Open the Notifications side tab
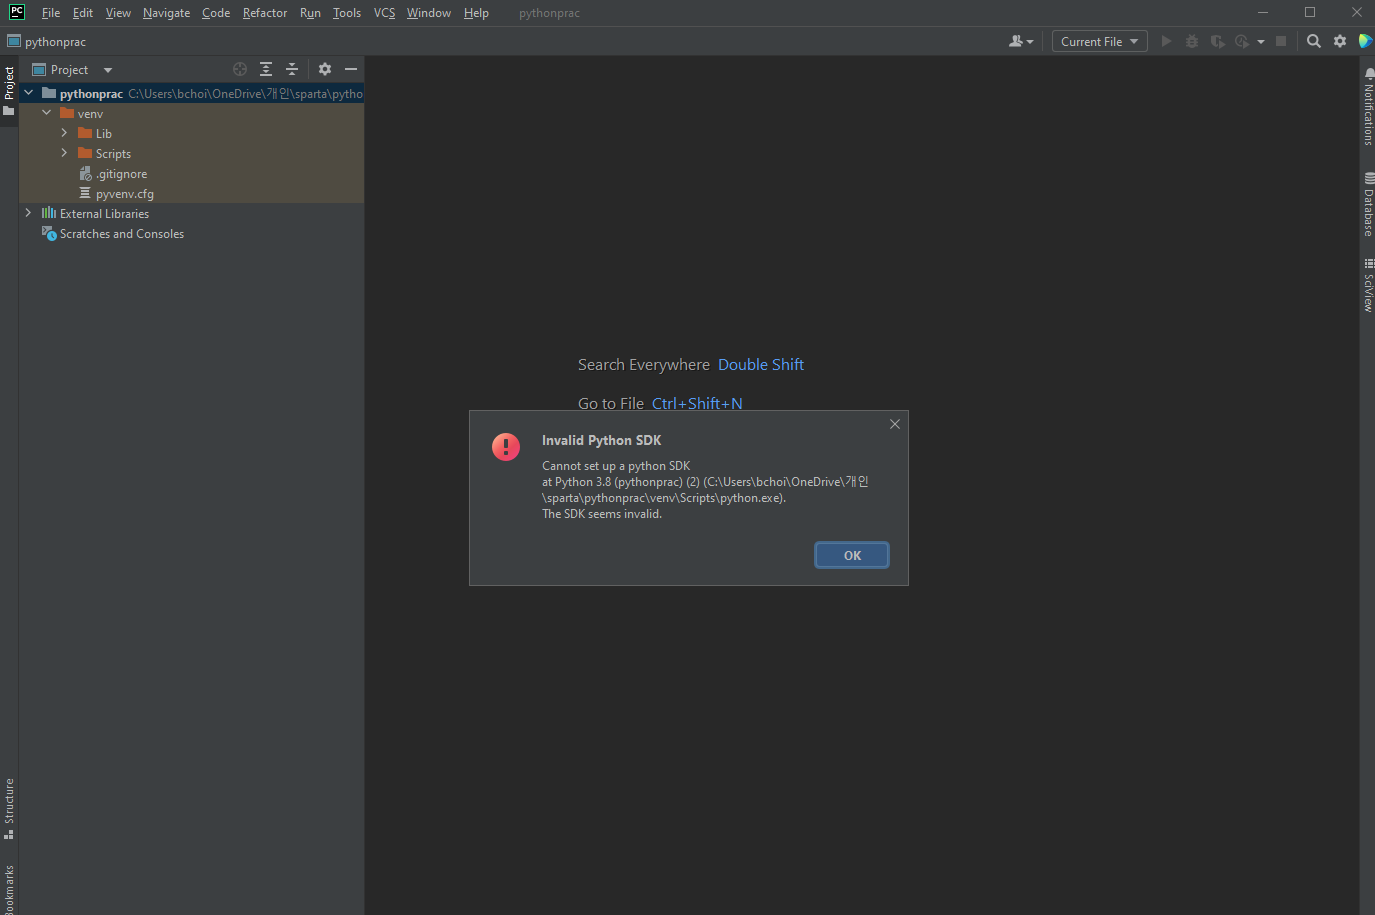This screenshot has width=1375, height=915. 1368,107
